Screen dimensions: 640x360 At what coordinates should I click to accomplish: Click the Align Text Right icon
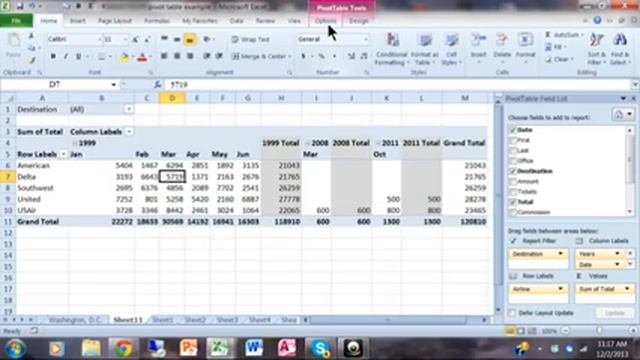tap(190, 56)
